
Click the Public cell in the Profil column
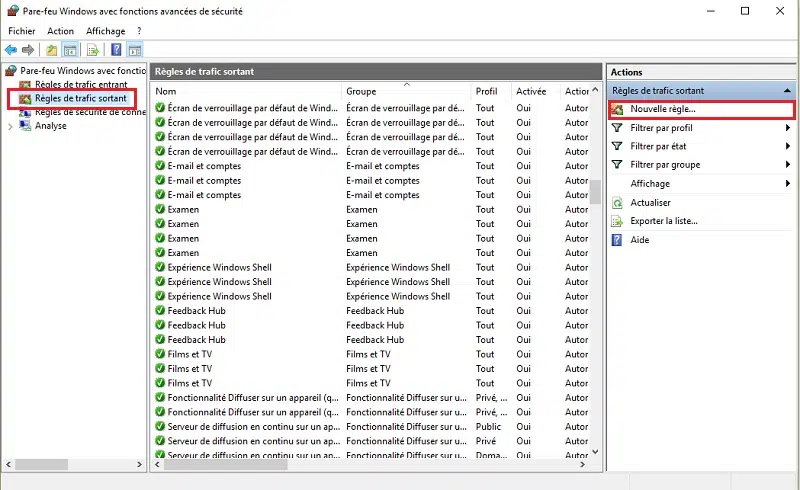coord(488,427)
